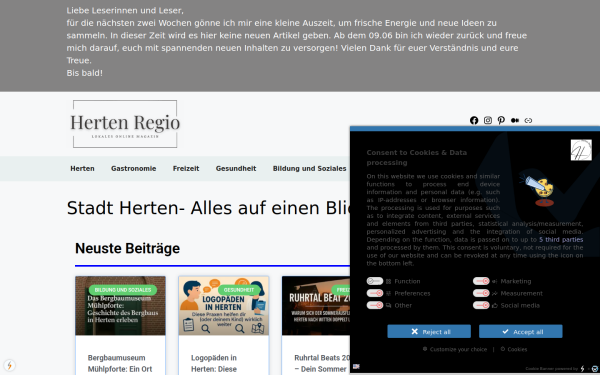Click the Bildung und Soziales category badge

coord(123,290)
